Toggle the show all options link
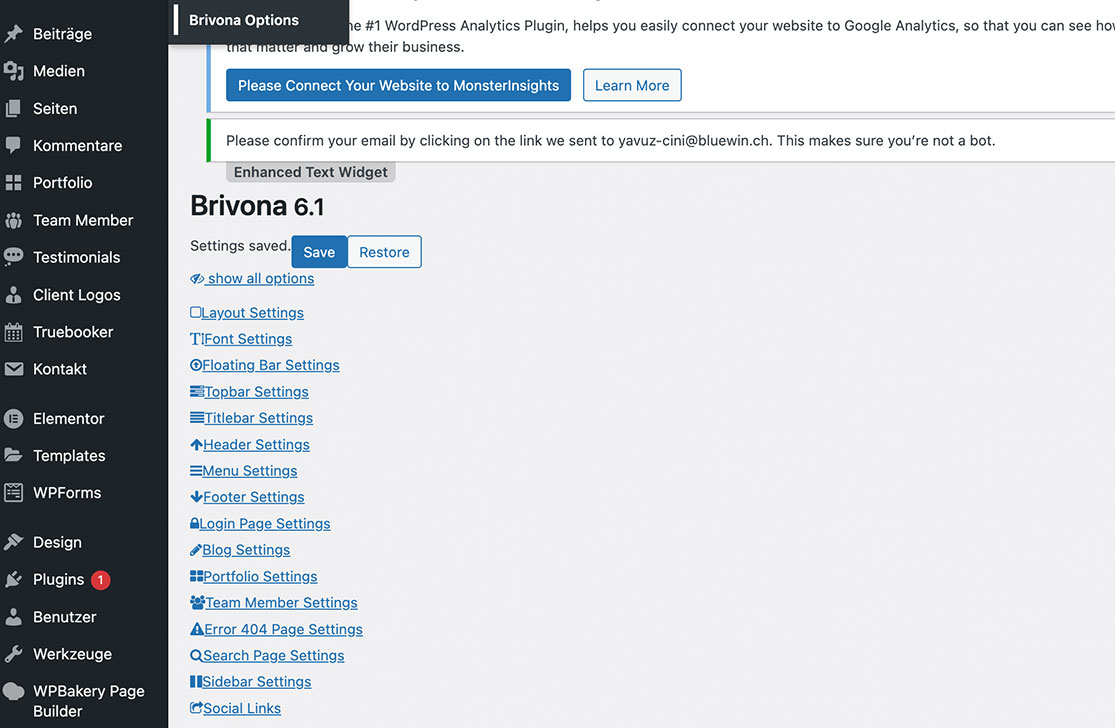 click(x=252, y=279)
